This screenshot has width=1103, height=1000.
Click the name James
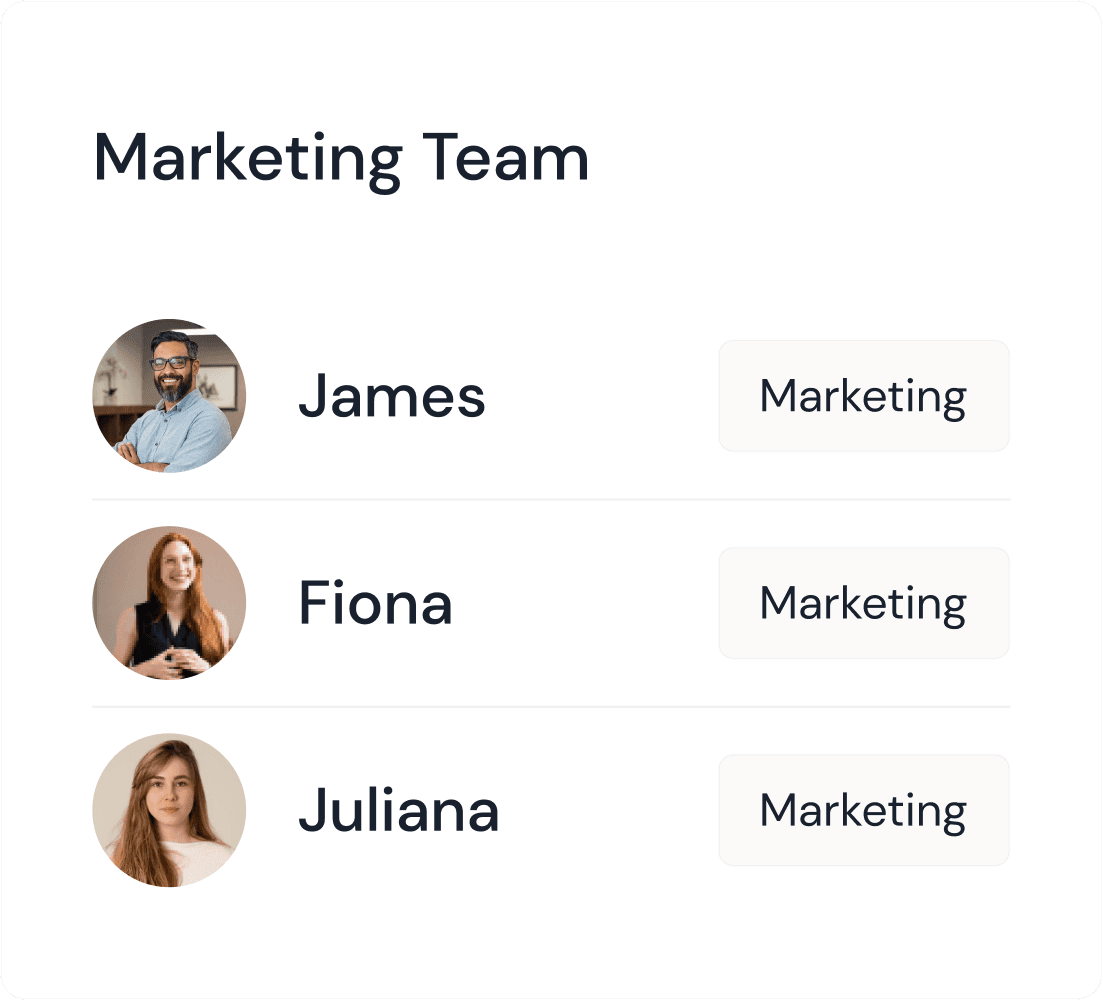(392, 397)
